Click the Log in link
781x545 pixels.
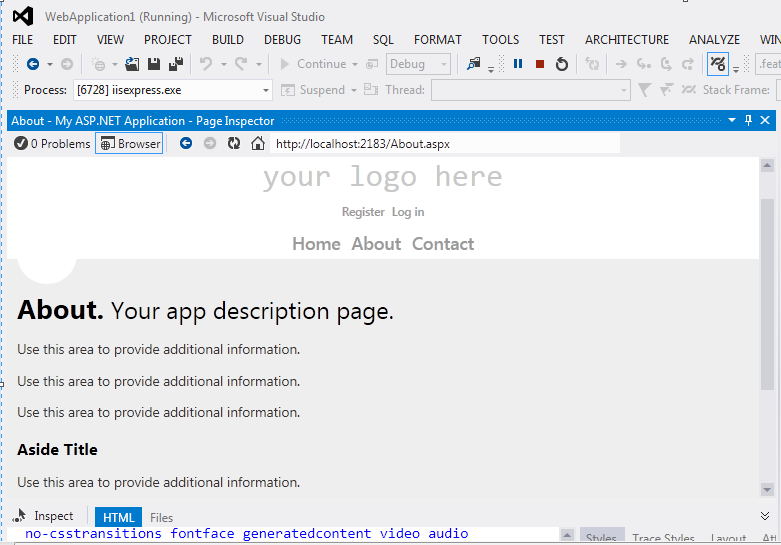pos(408,212)
